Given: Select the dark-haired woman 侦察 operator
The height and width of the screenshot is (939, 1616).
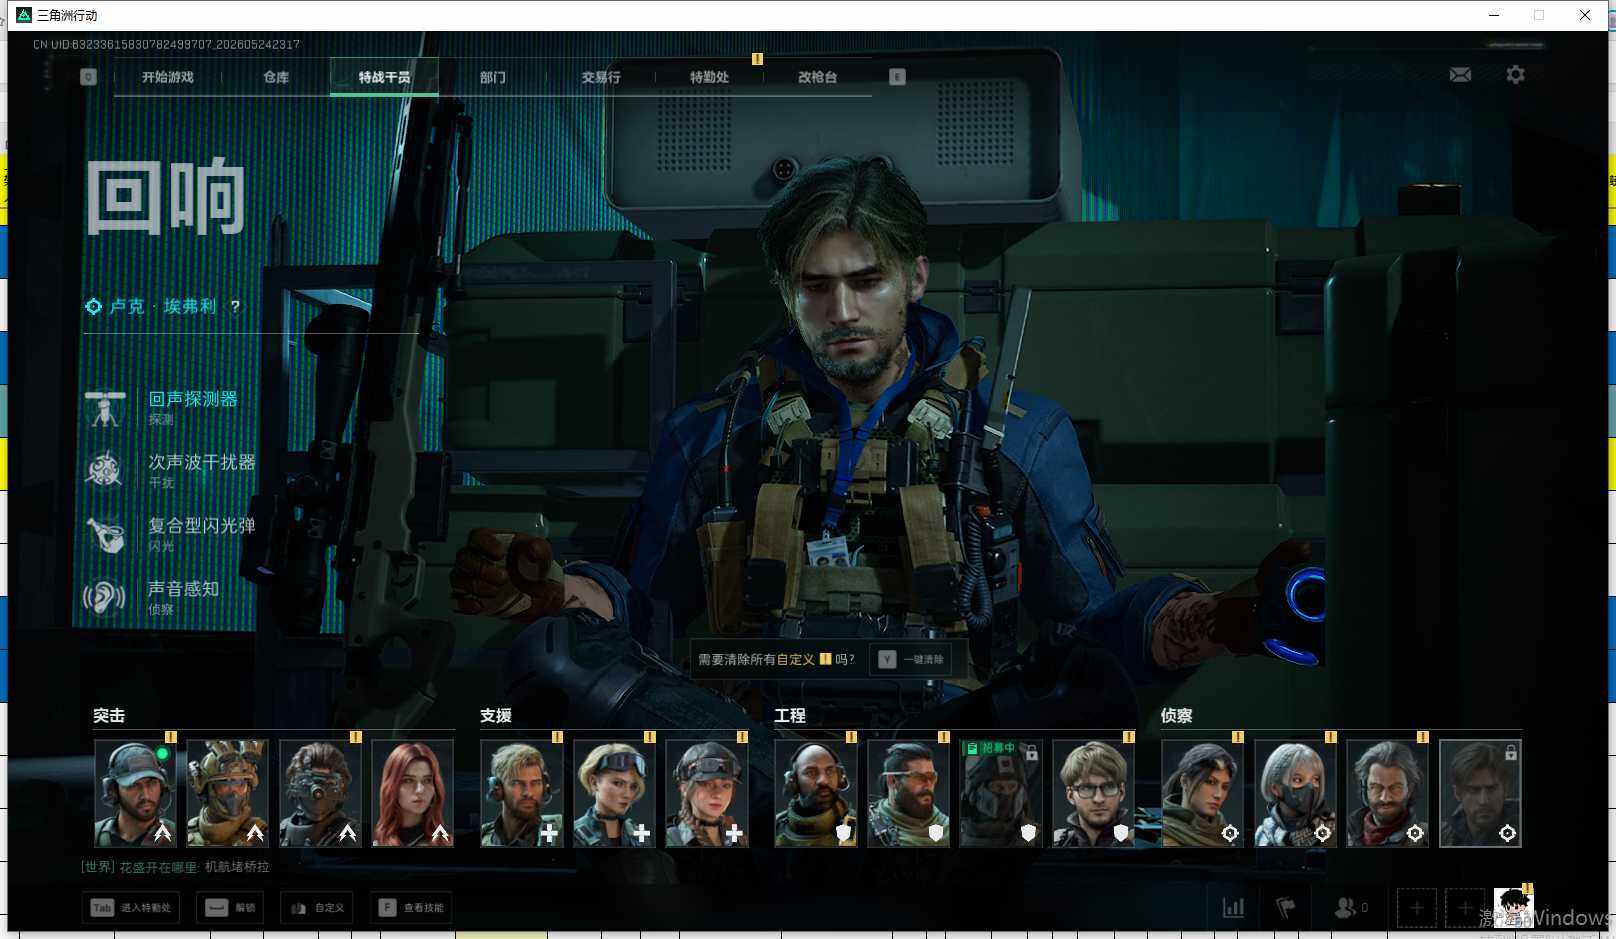Looking at the screenshot, I should [x=1202, y=793].
